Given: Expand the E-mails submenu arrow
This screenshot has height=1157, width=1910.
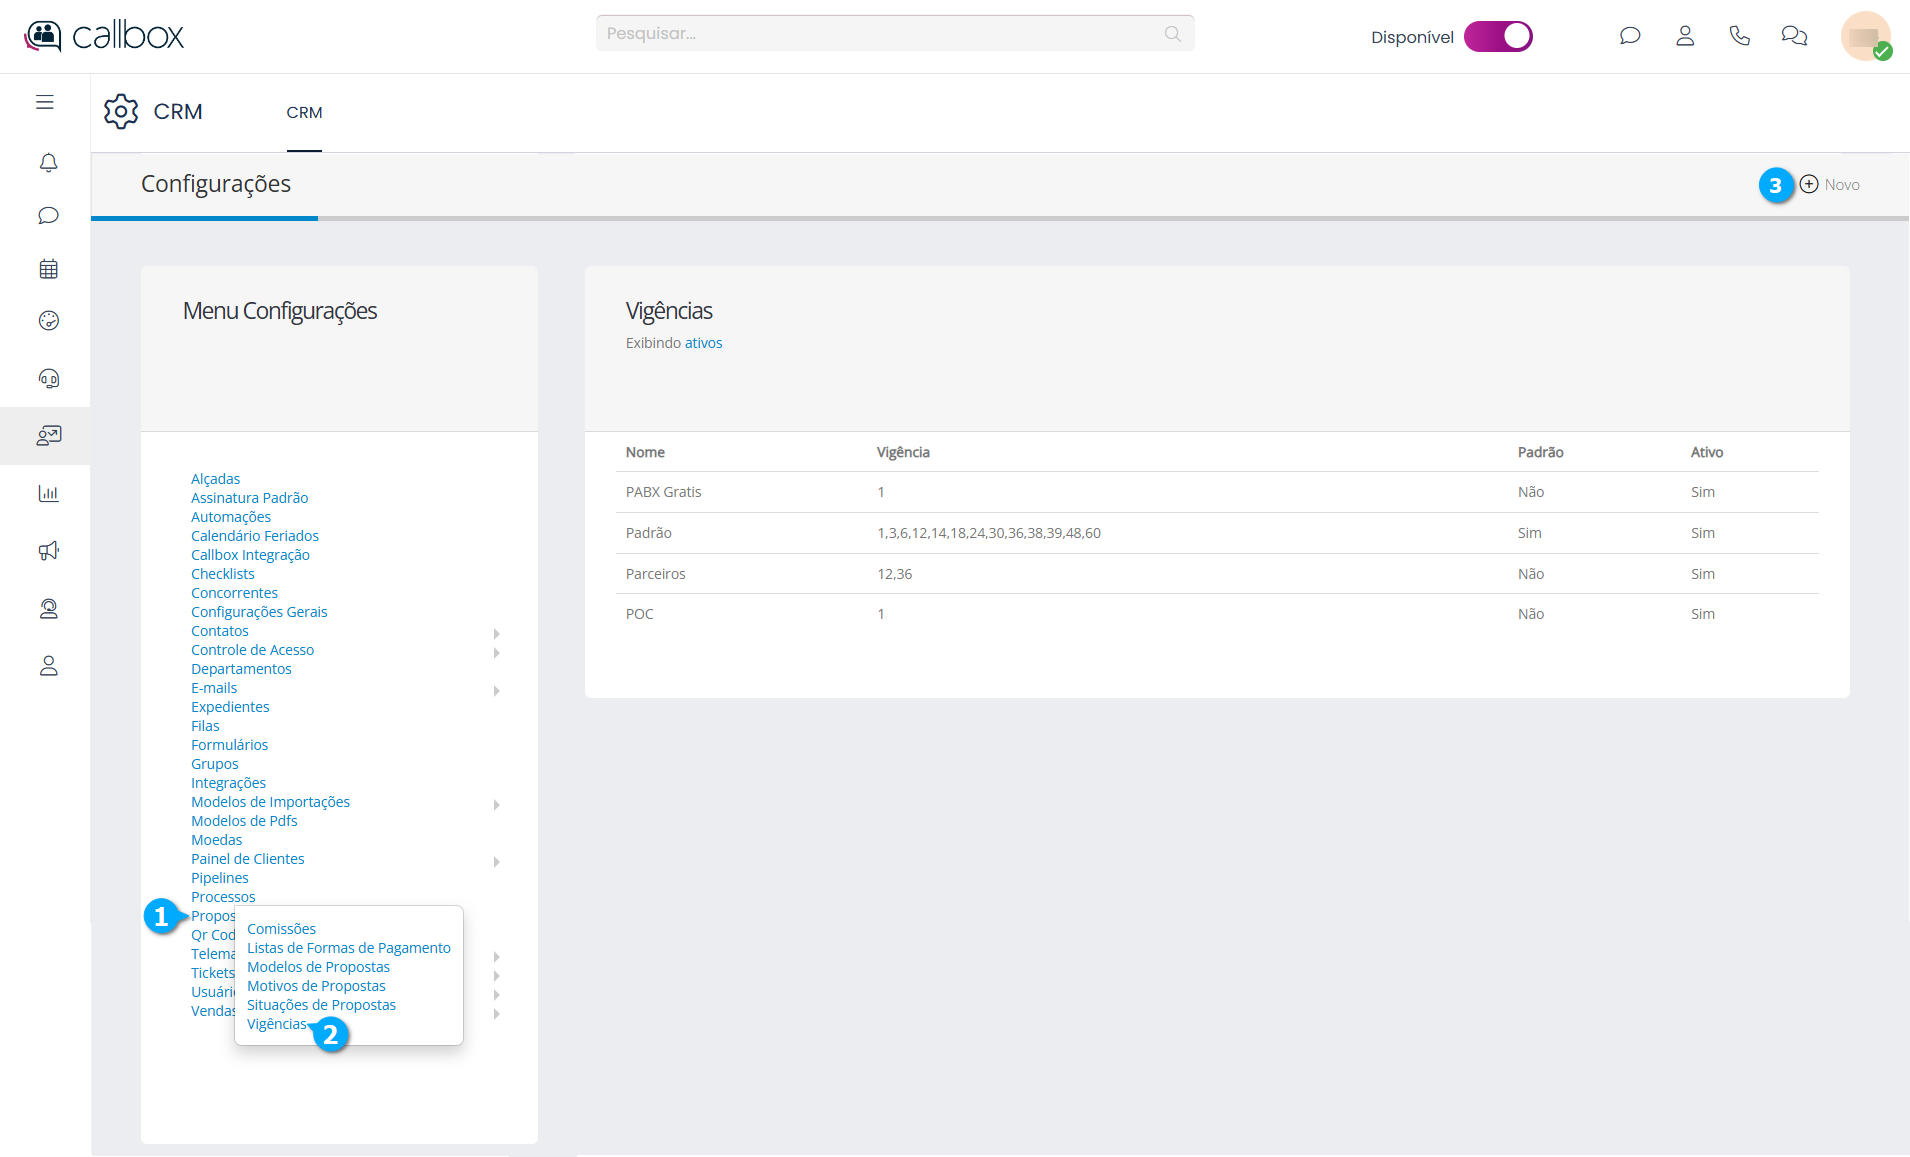Looking at the screenshot, I should tap(496, 690).
